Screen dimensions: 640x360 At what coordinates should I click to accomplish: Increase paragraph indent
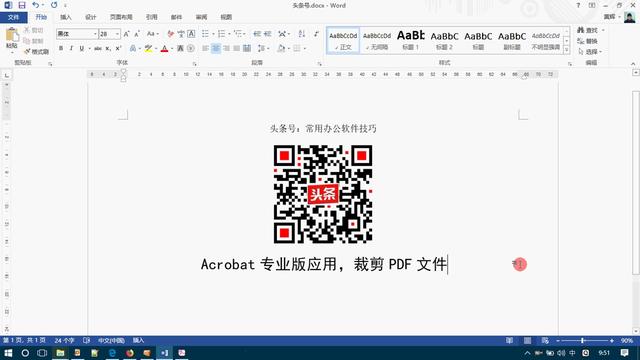click(267, 34)
